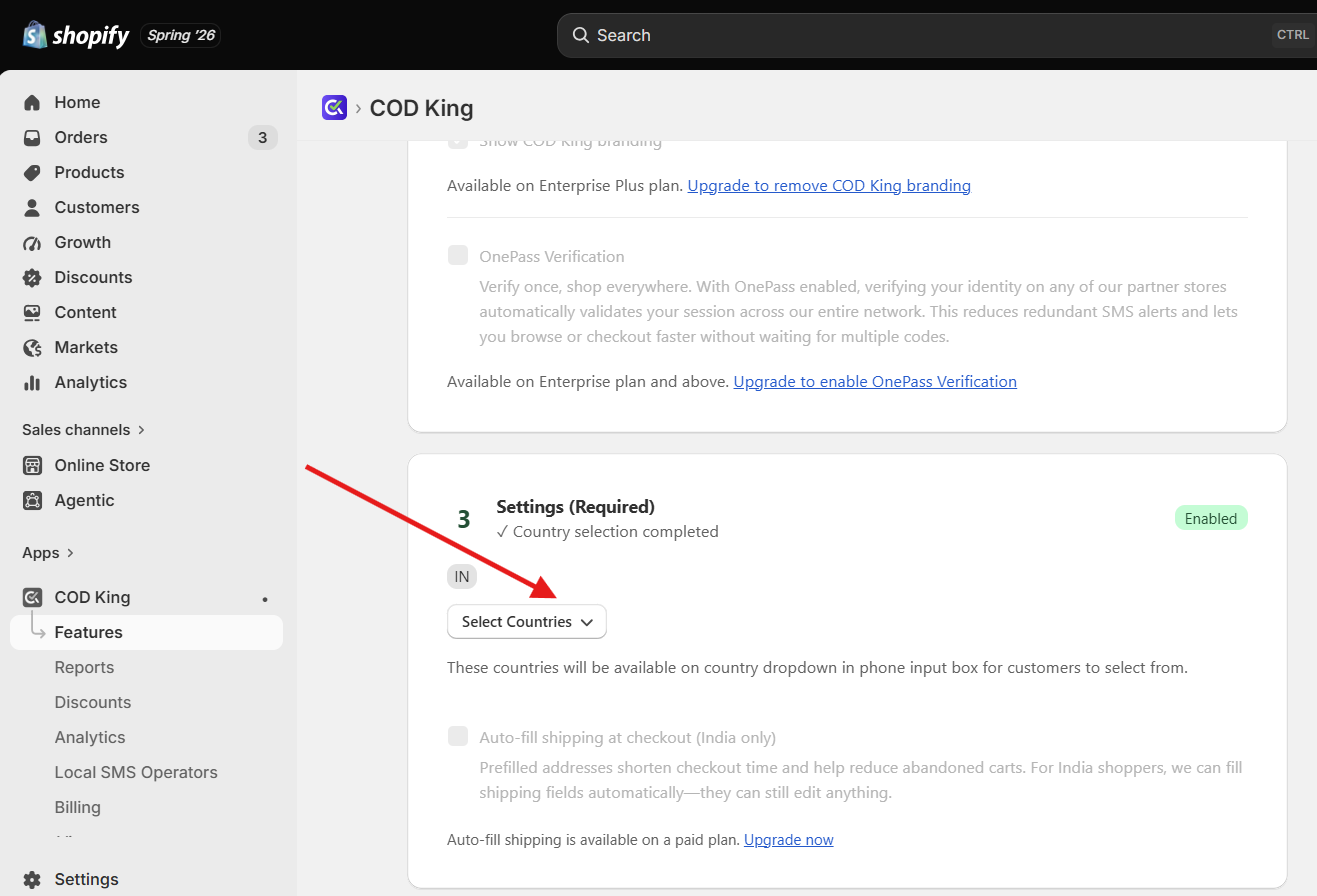Image resolution: width=1317 pixels, height=896 pixels.
Task: Click the Discounts badge icon
Action: click(32, 277)
